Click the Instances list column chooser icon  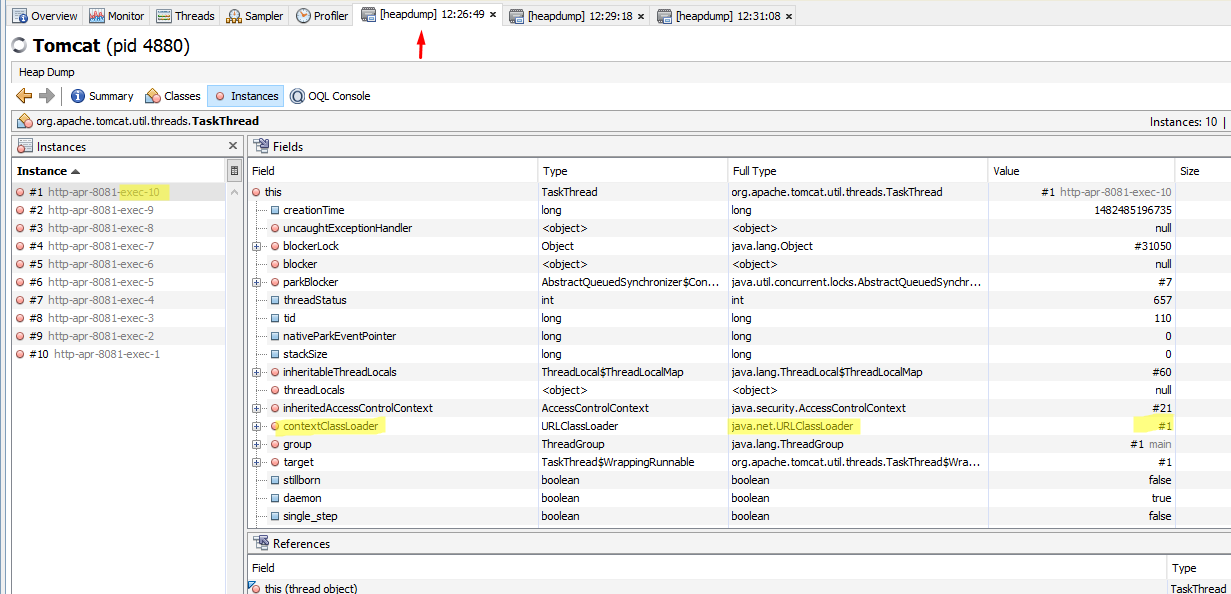pyautogui.click(x=234, y=171)
